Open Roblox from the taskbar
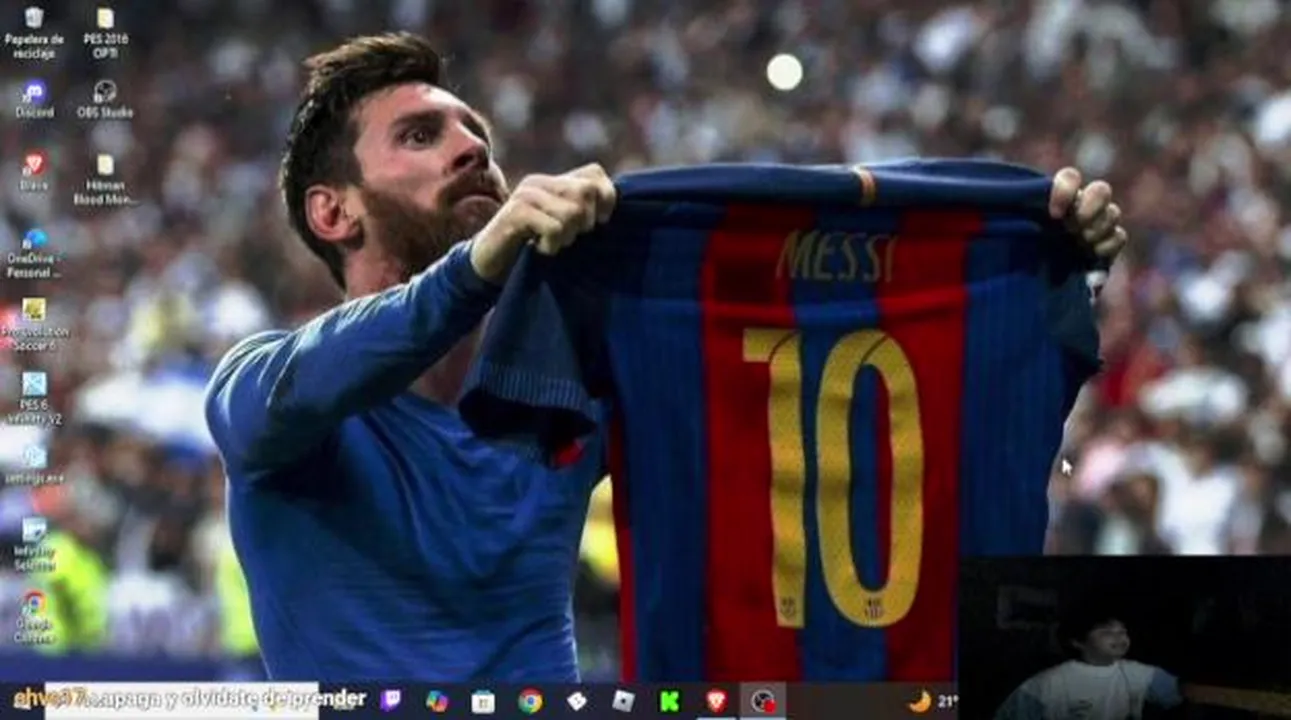This screenshot has height=720, width=1291. (623, 701)
